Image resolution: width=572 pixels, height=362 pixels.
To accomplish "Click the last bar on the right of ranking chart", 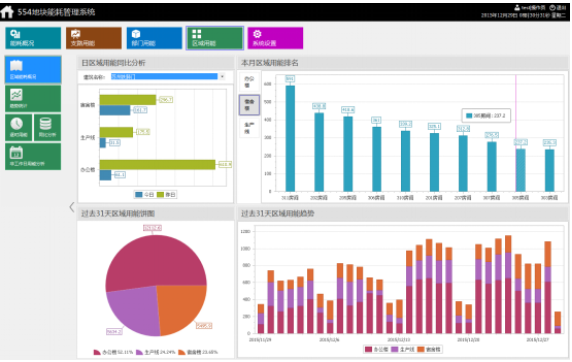I will (x=549, y=170).
